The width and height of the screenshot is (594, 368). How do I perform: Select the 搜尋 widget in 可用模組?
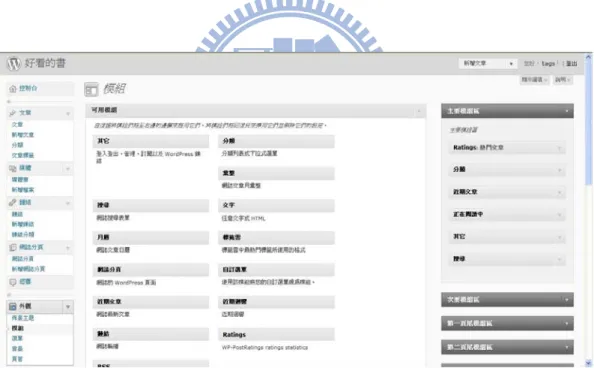(x=151, y=205)
